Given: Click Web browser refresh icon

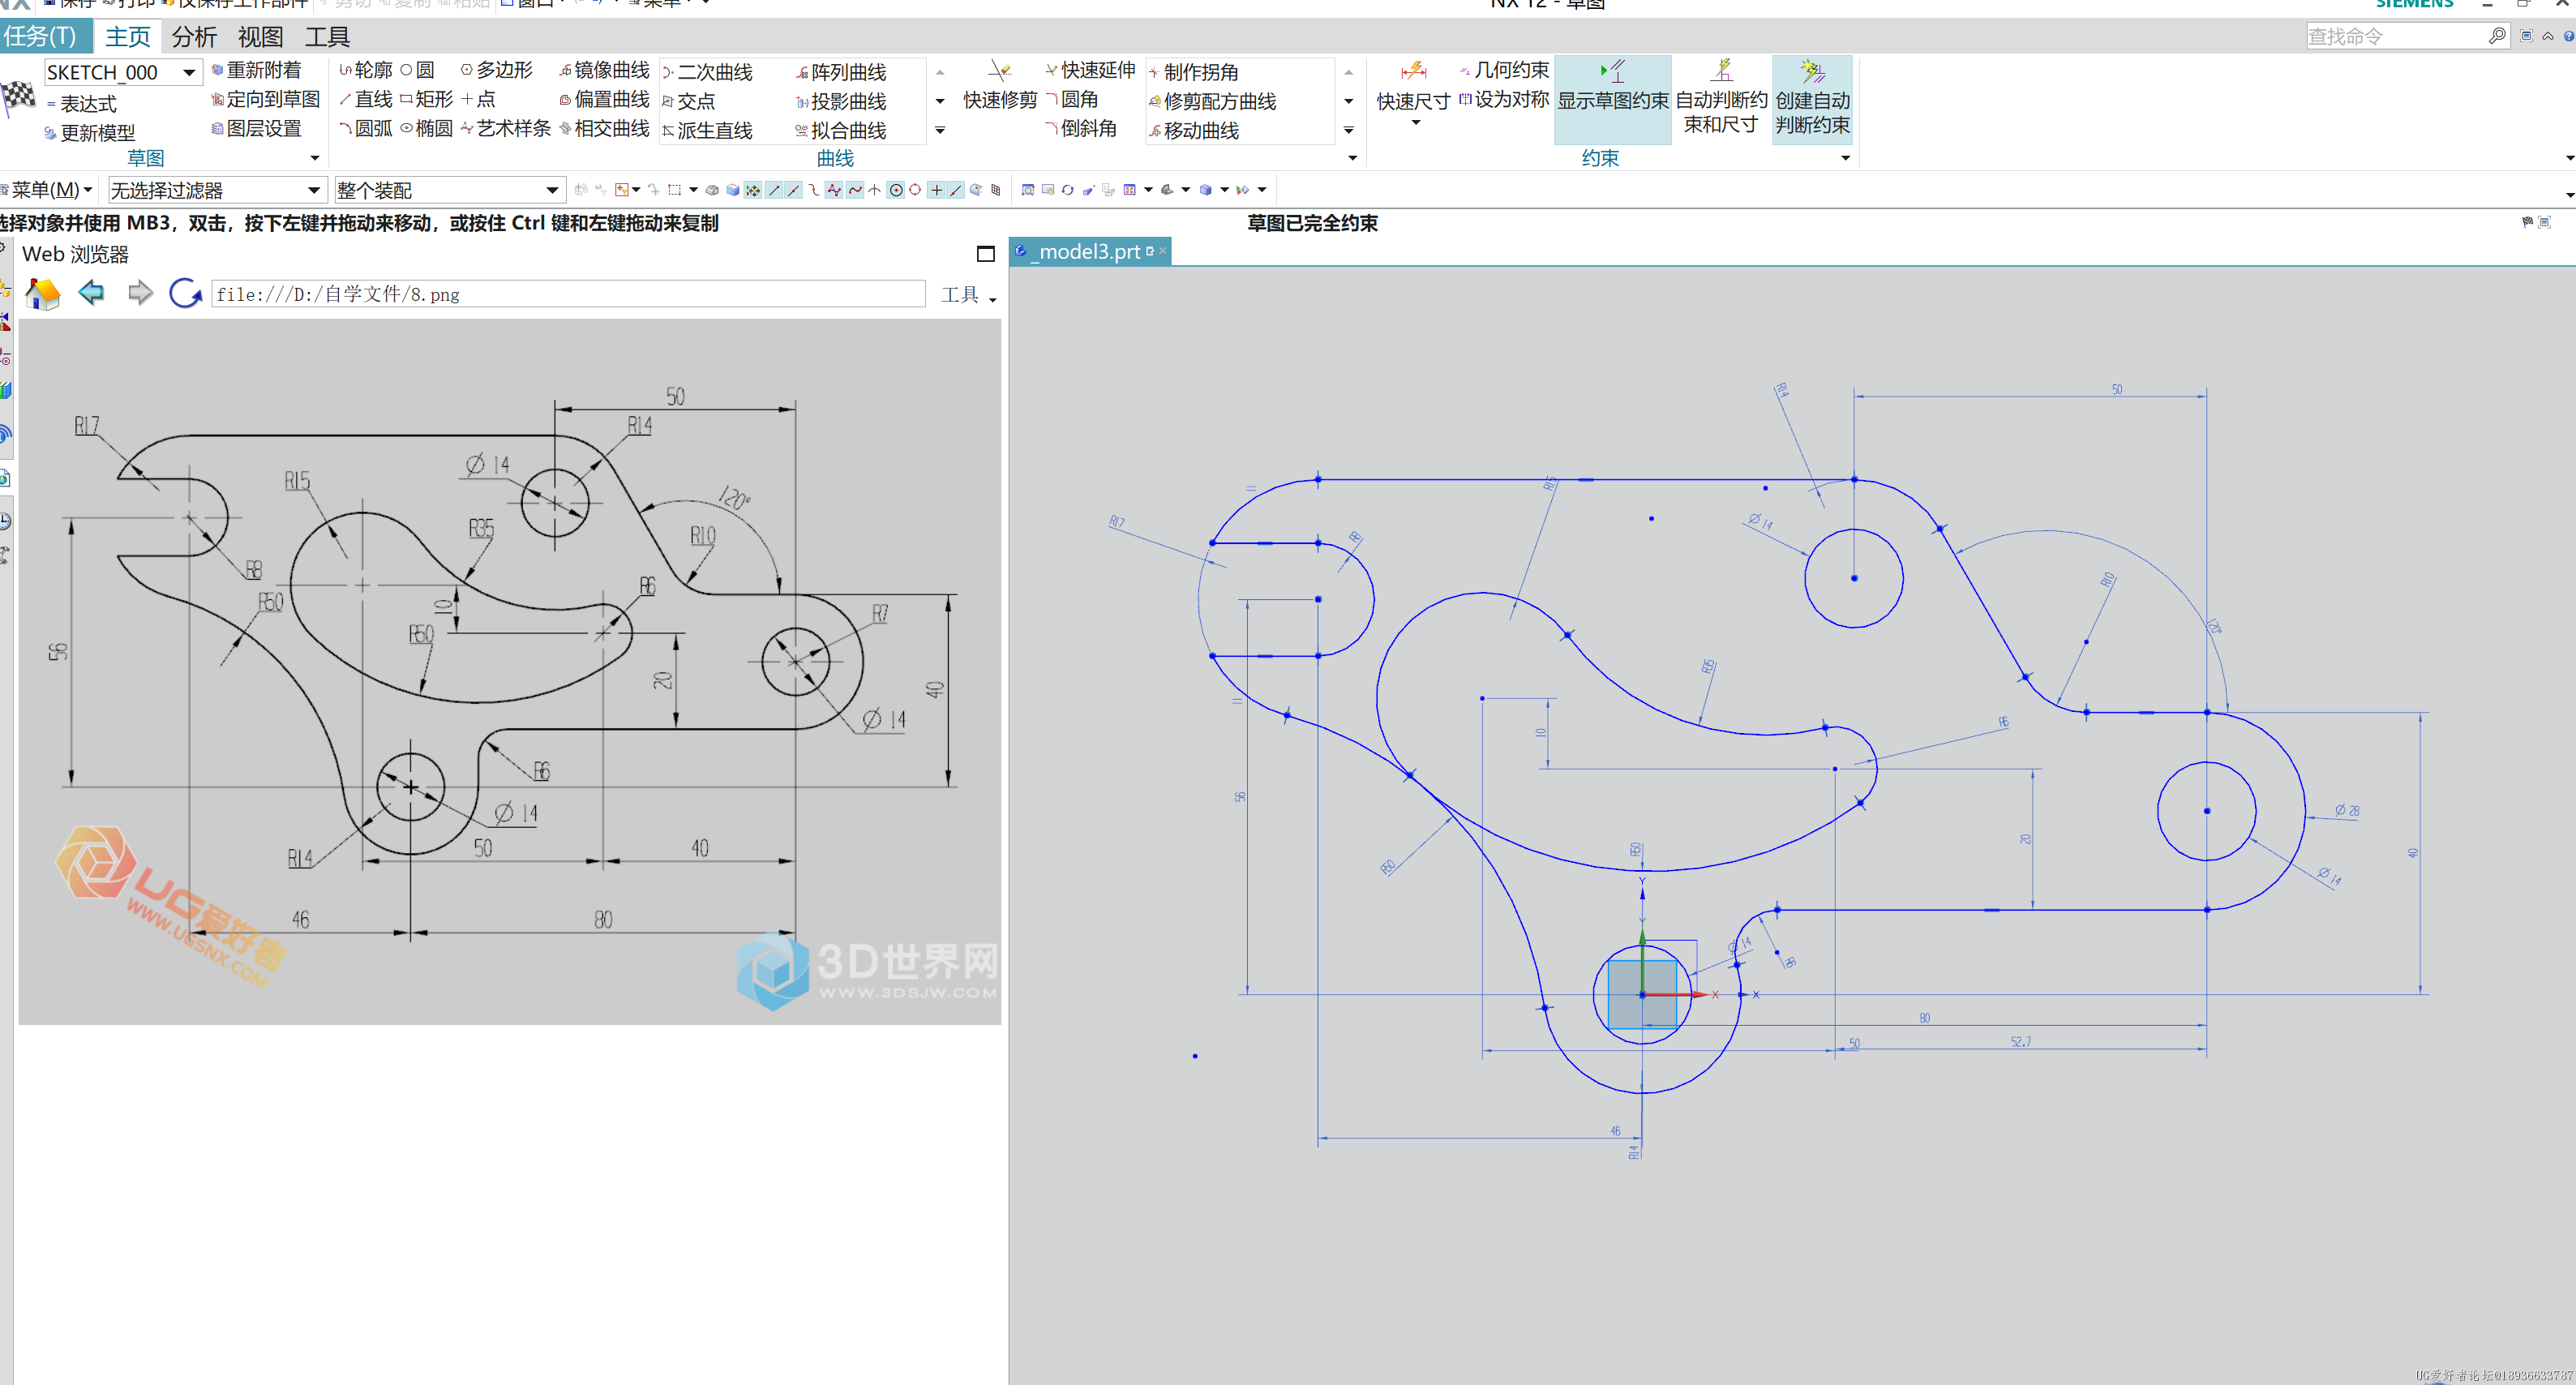Looking at the screenshot, I should [186, 293].
